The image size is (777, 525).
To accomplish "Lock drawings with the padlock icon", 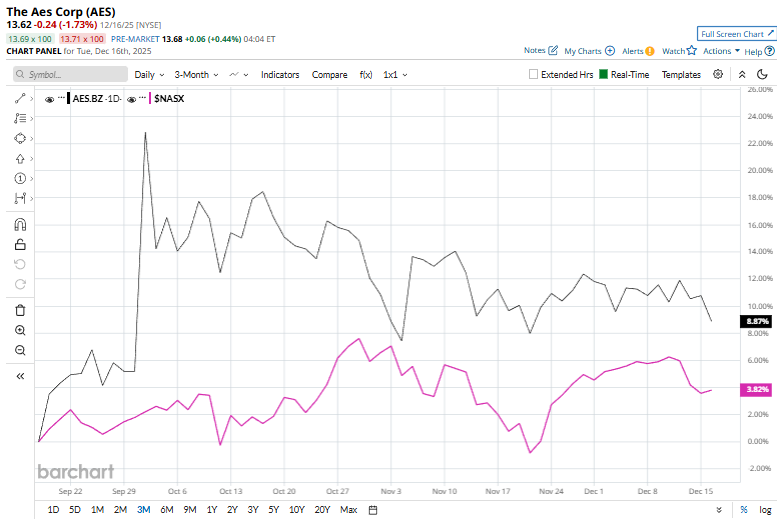I will coord(20,244).
